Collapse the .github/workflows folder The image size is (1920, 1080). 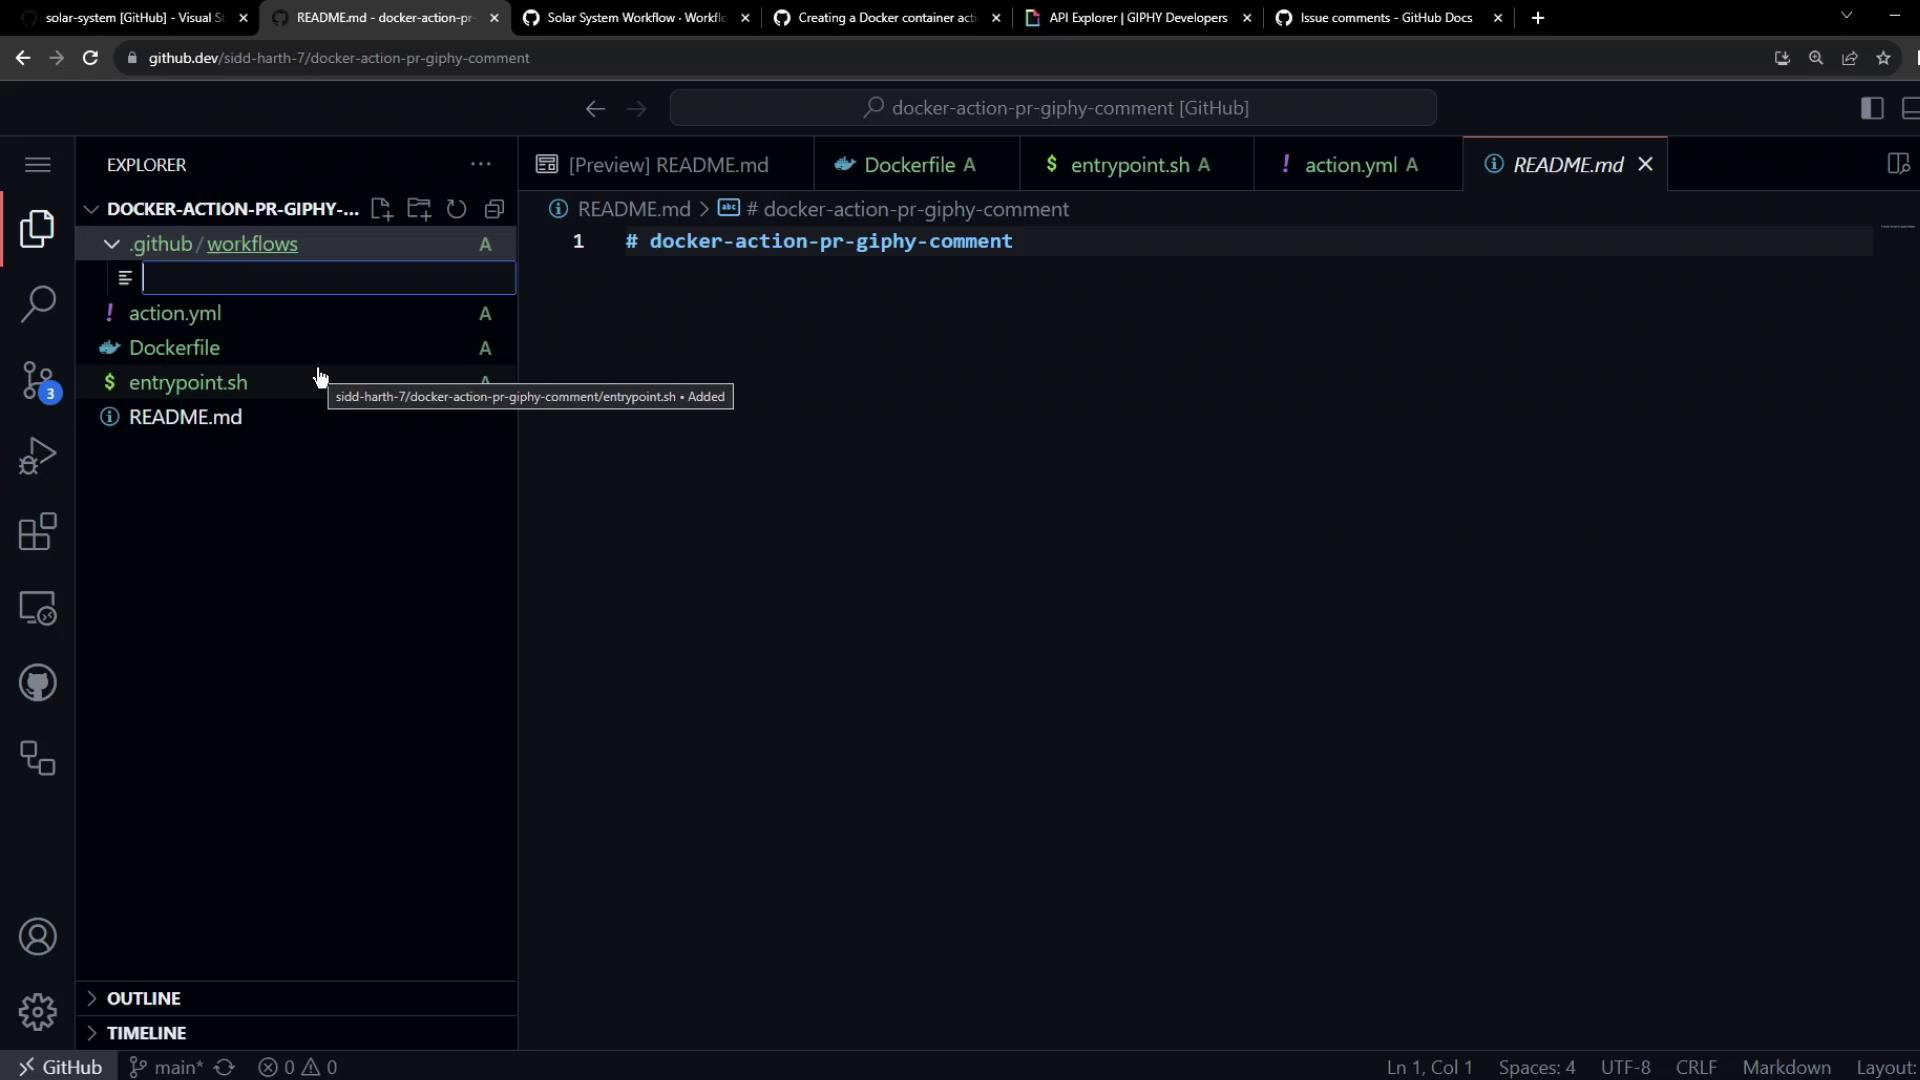[x=112, y=244]
